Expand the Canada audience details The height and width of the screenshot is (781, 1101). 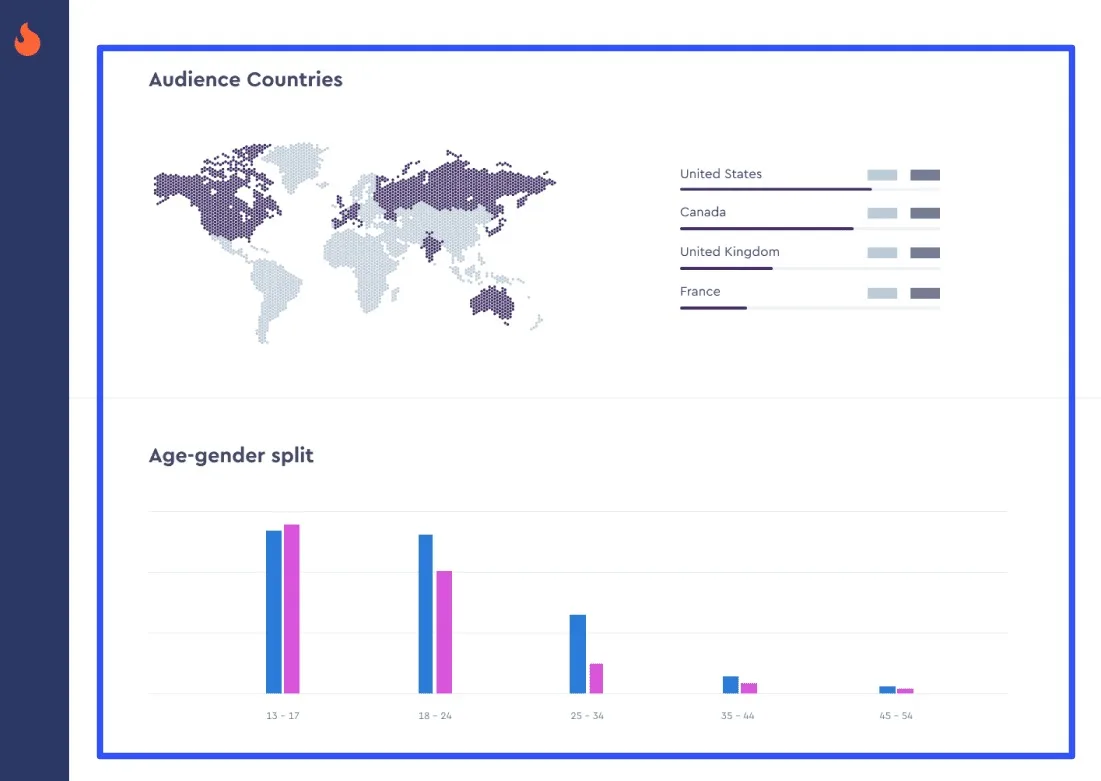(x=703, y=212)
